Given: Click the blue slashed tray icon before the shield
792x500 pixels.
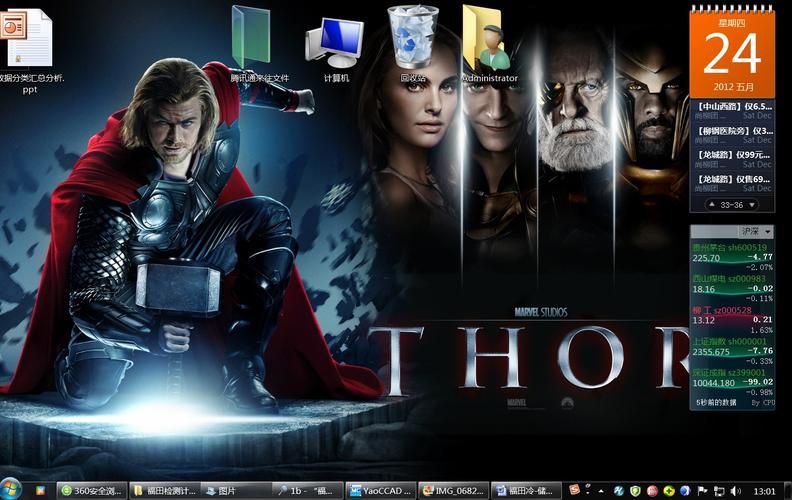Looking at the screenshot, I should click(x=619, y=490).
